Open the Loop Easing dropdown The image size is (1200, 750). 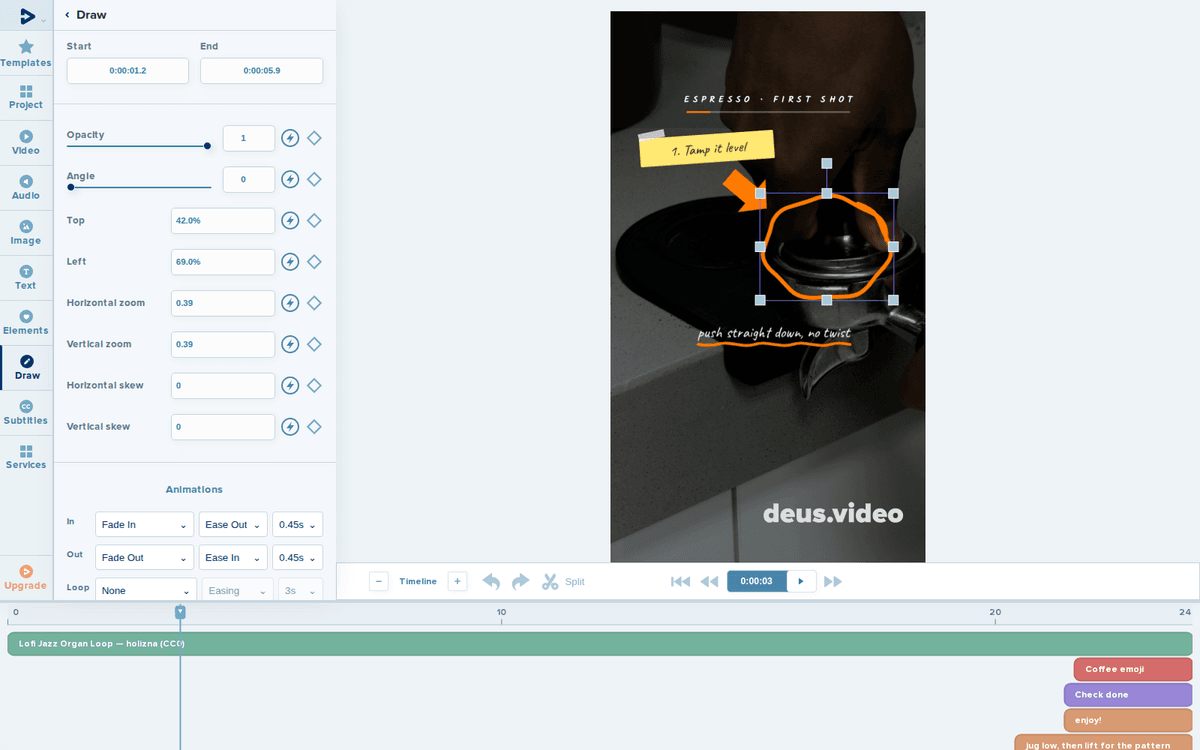(x=238, y=590)
